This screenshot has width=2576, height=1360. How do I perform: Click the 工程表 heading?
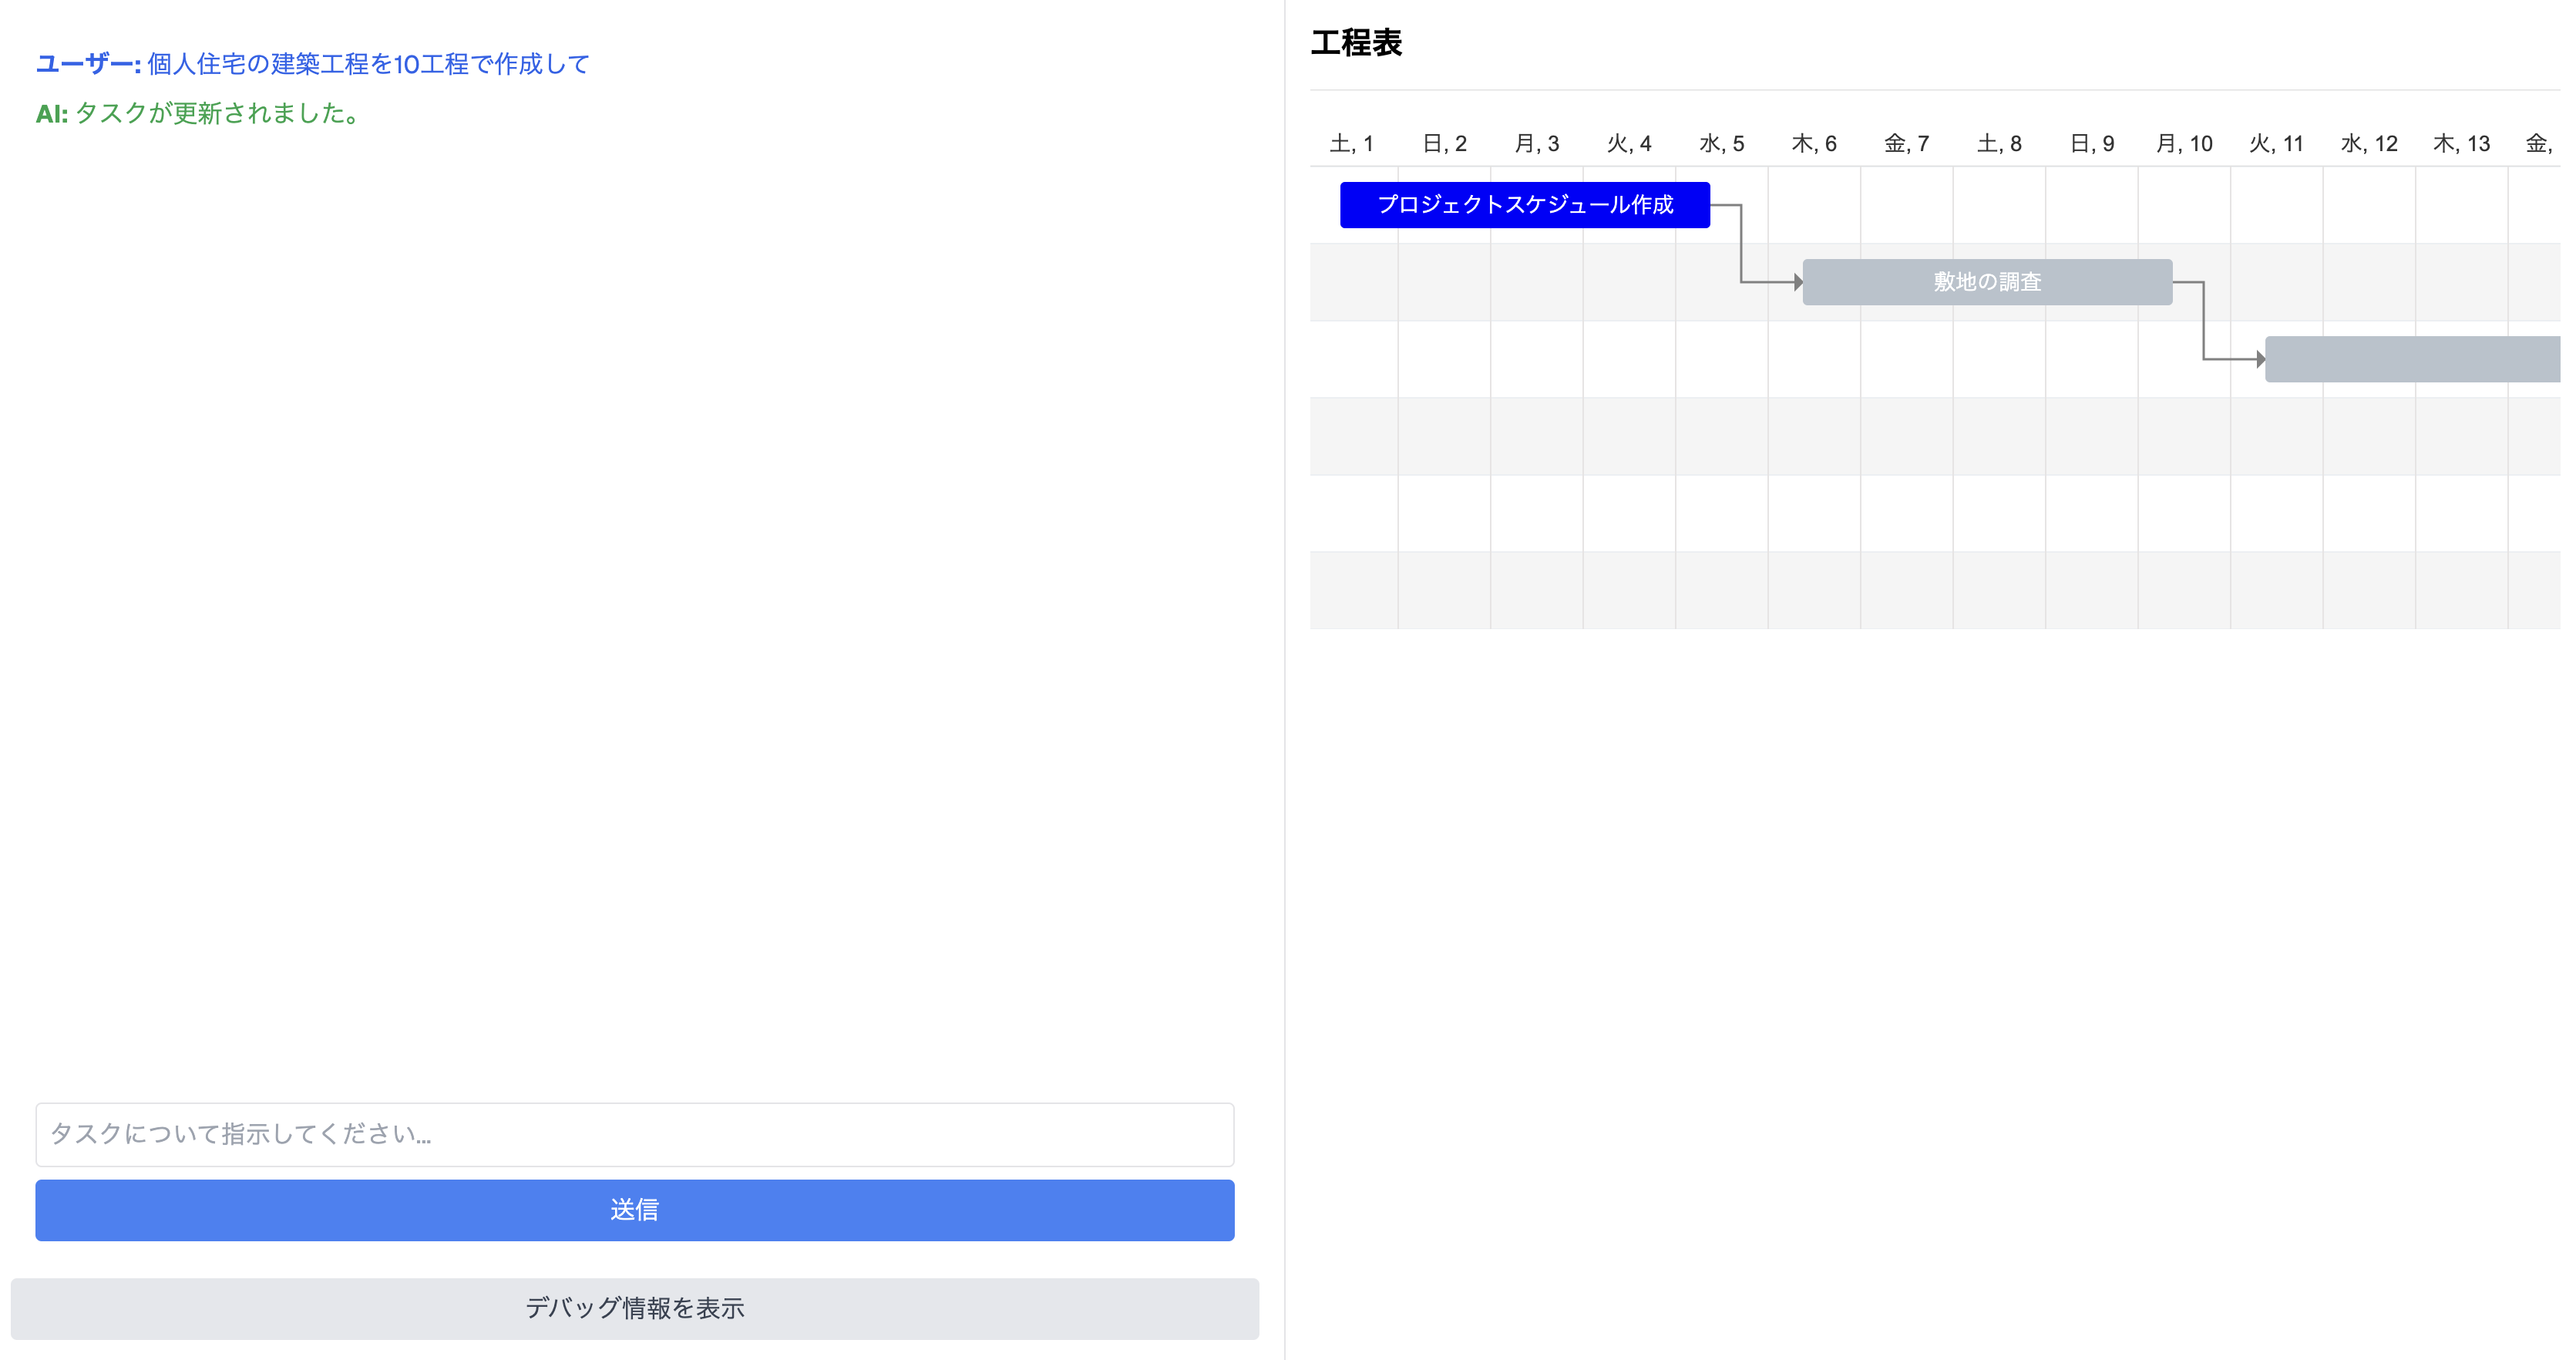(x=1356, y=43)
